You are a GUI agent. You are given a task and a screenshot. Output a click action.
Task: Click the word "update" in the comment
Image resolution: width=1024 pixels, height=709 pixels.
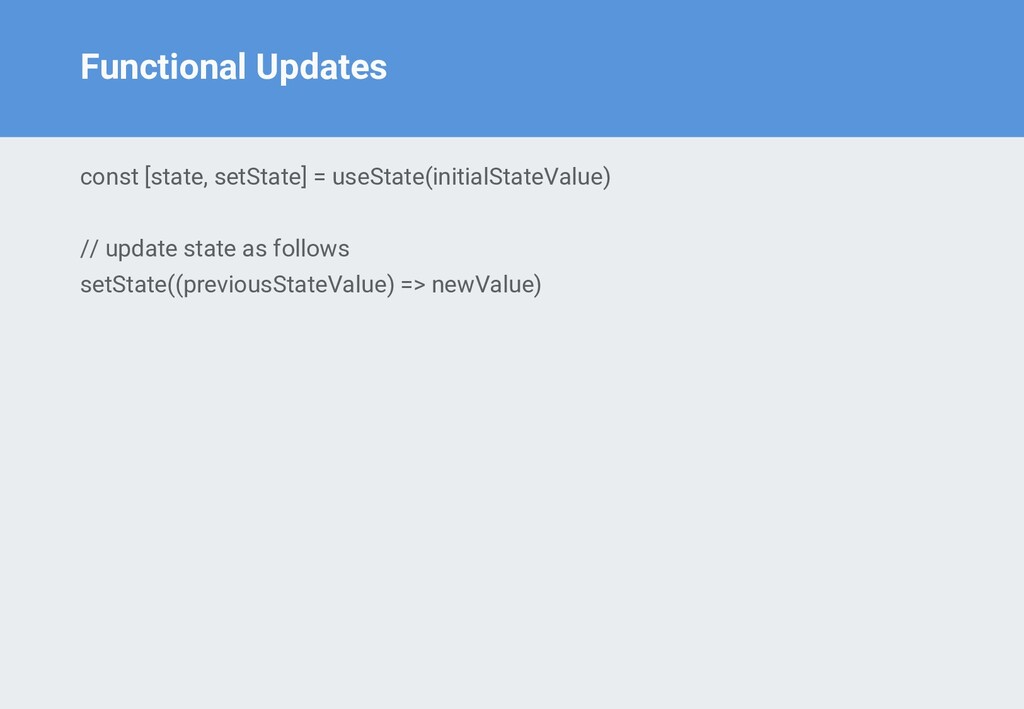[x=141, y=248]
